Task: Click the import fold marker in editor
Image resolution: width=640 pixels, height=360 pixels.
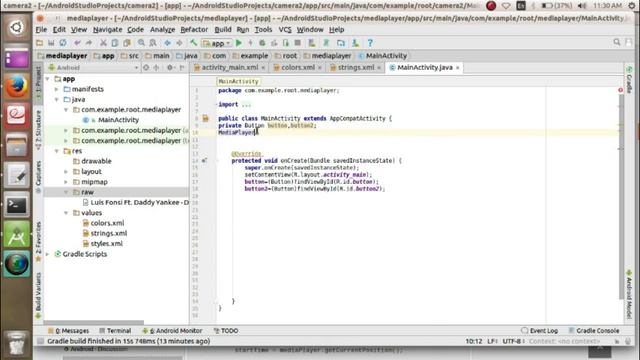Action: point(216,104)
